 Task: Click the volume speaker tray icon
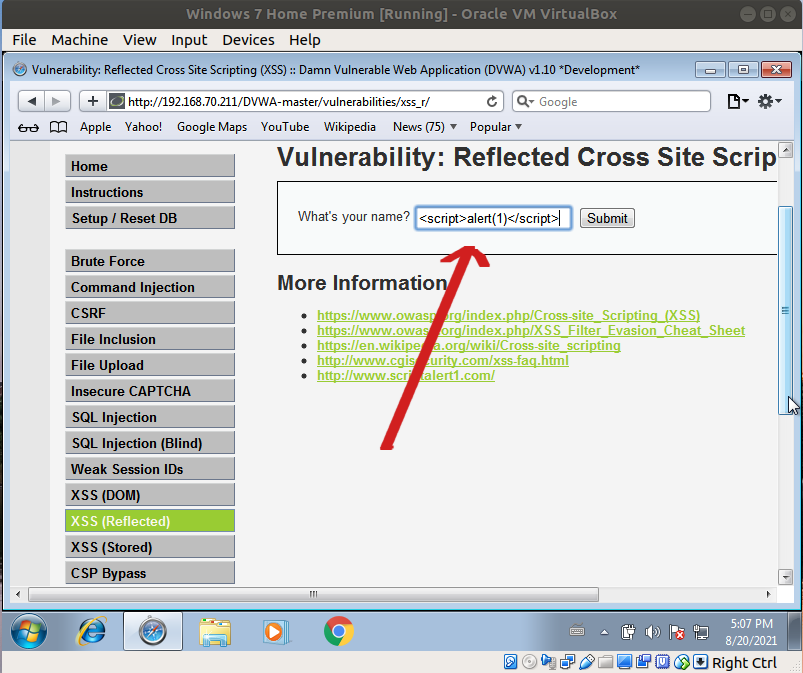(652, 633)
